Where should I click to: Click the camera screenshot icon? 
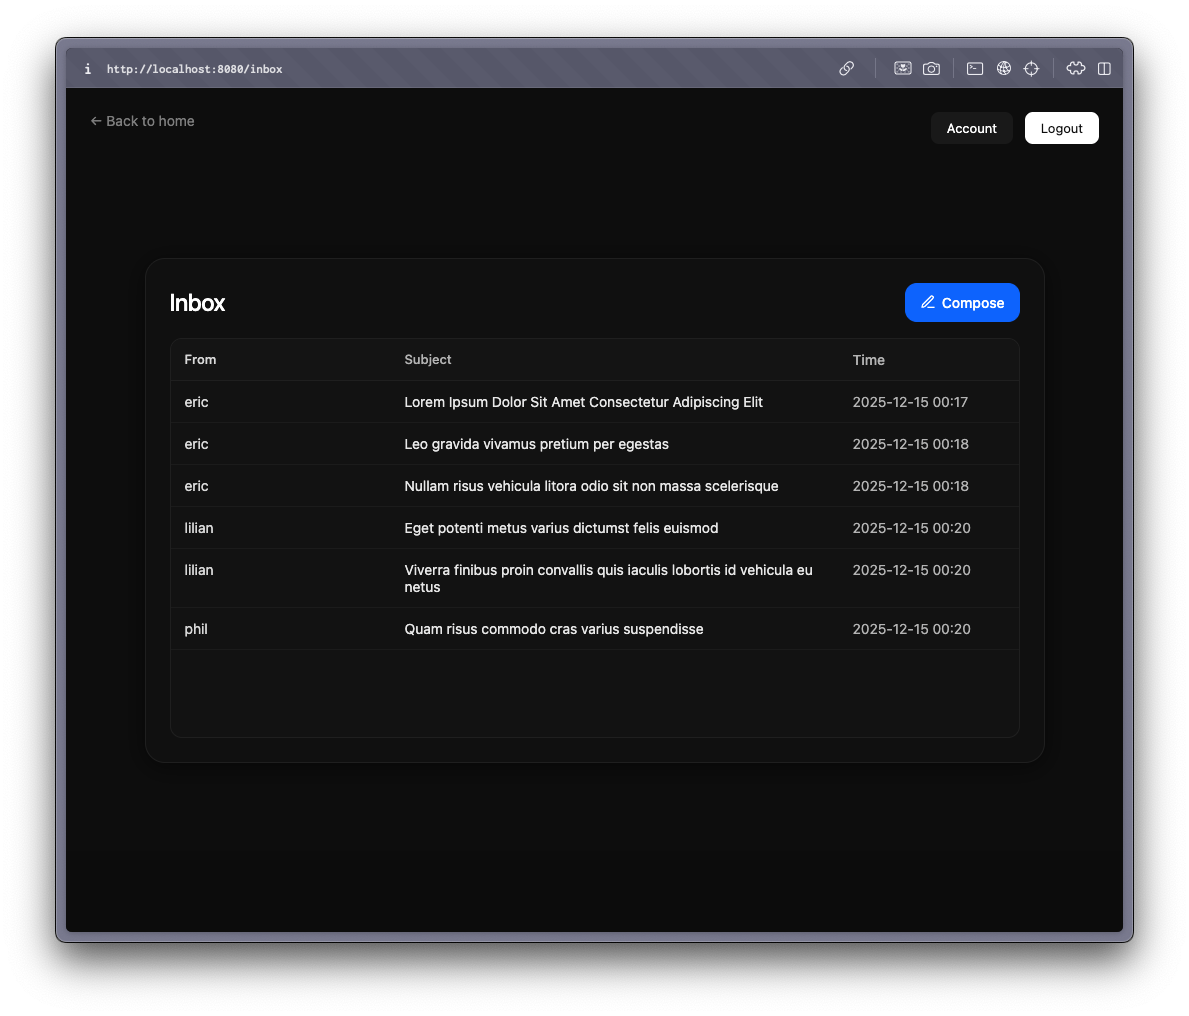click(931, 68)
